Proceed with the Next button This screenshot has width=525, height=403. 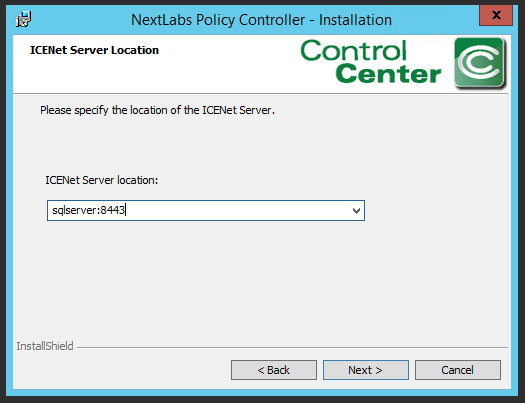pyautogui.click(x=366, y=370)
